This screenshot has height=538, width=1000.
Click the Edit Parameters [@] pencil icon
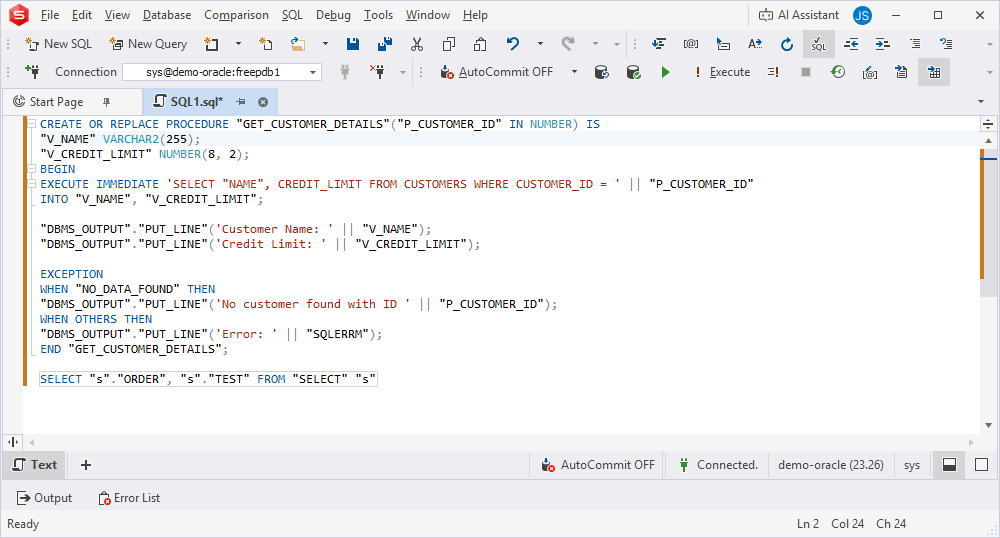coord(870,72)
